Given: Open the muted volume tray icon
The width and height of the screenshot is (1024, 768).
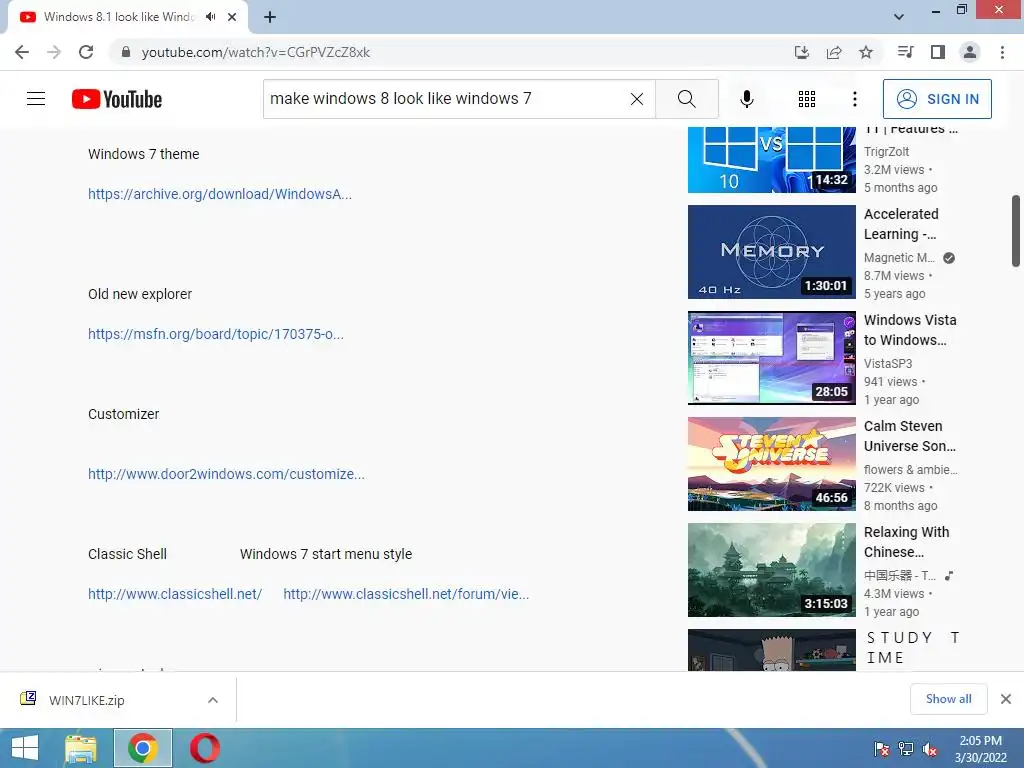Looking at the screenshot, I should point(930,749).
